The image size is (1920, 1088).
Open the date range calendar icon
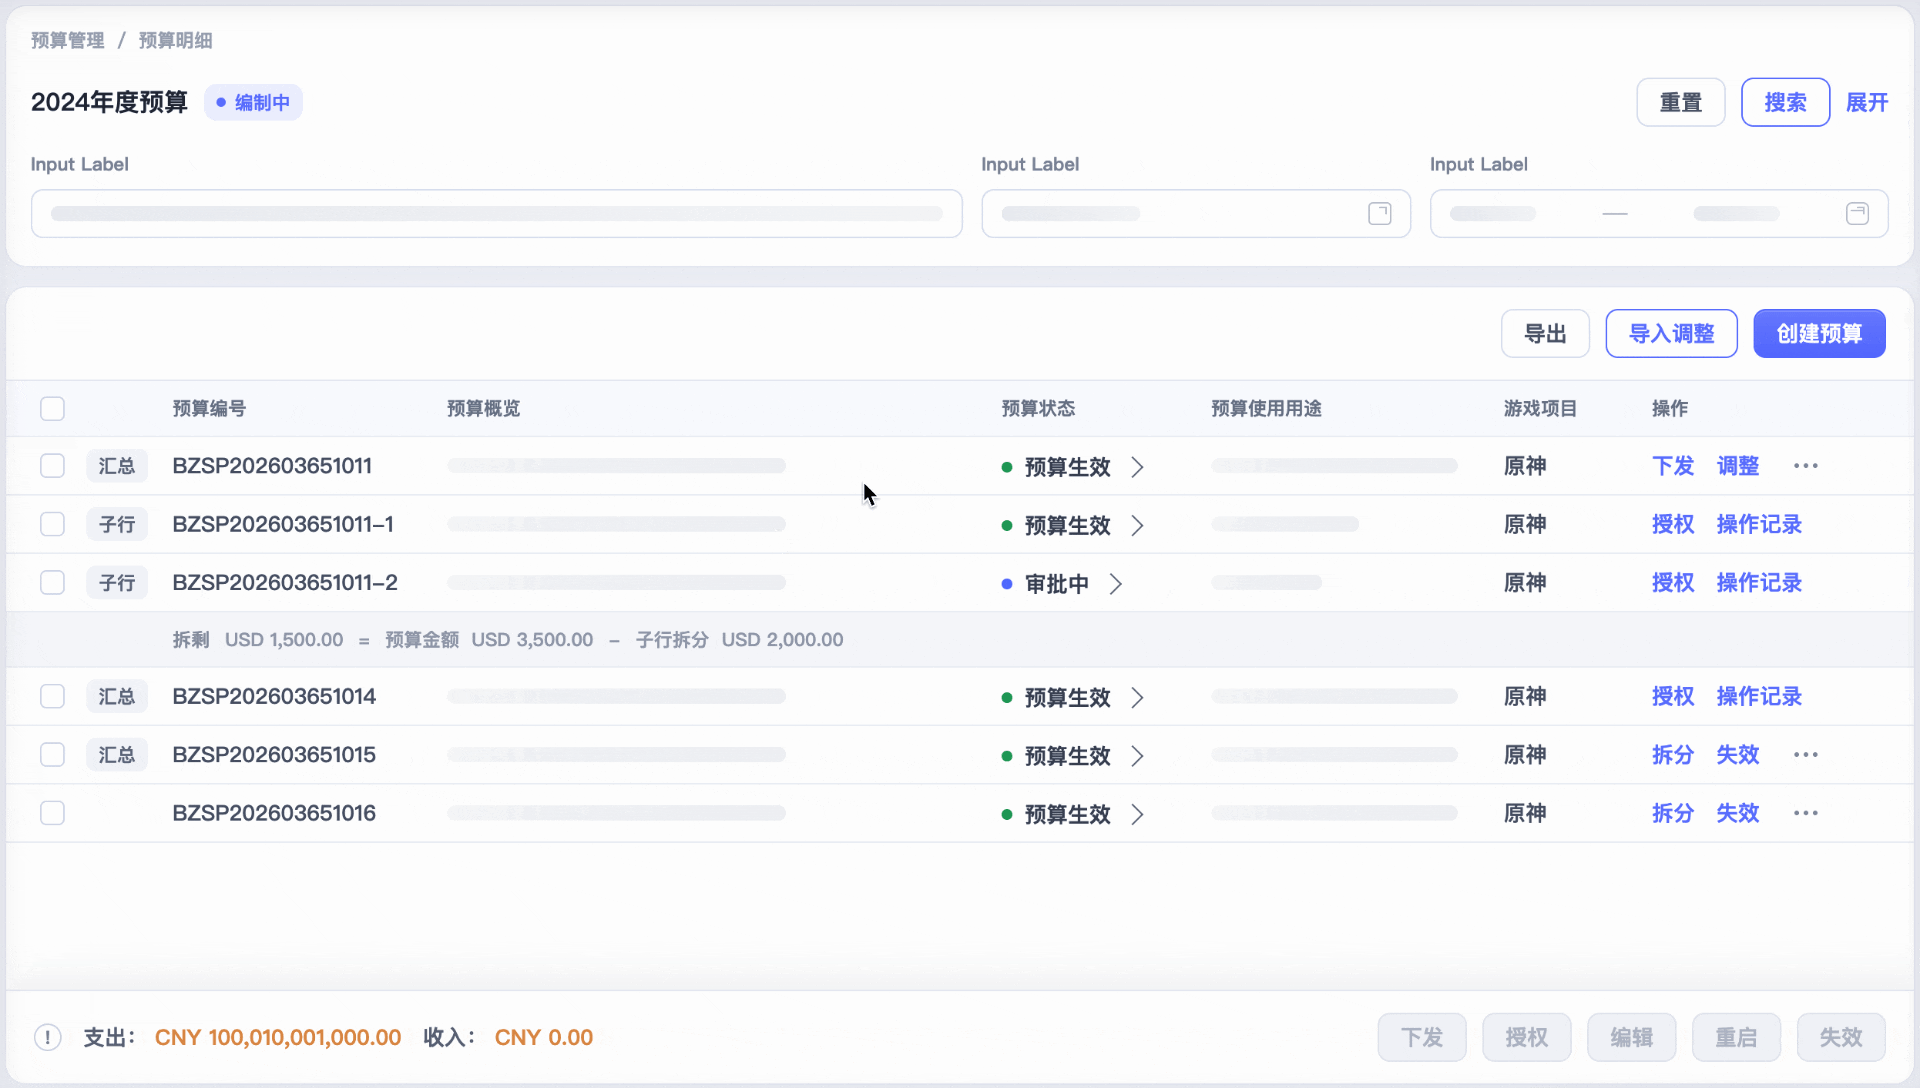1857,213
